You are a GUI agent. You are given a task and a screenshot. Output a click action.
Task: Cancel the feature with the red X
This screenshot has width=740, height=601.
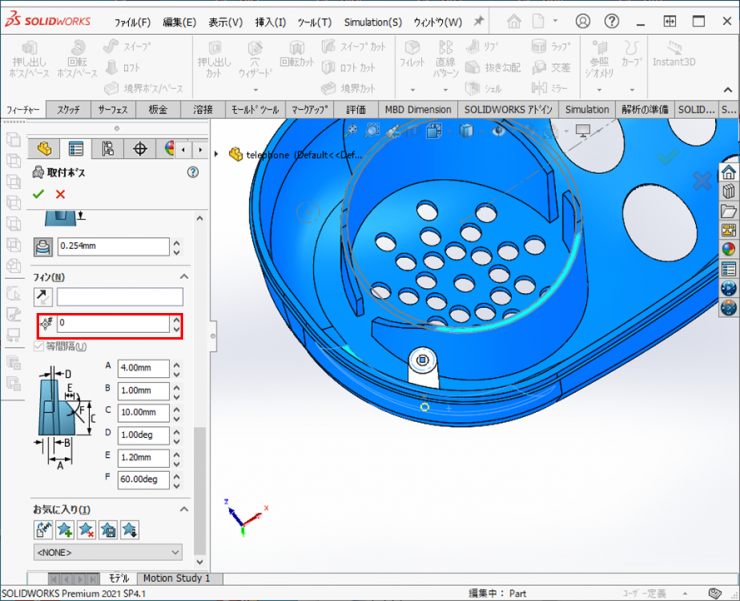tap(60, 194)
